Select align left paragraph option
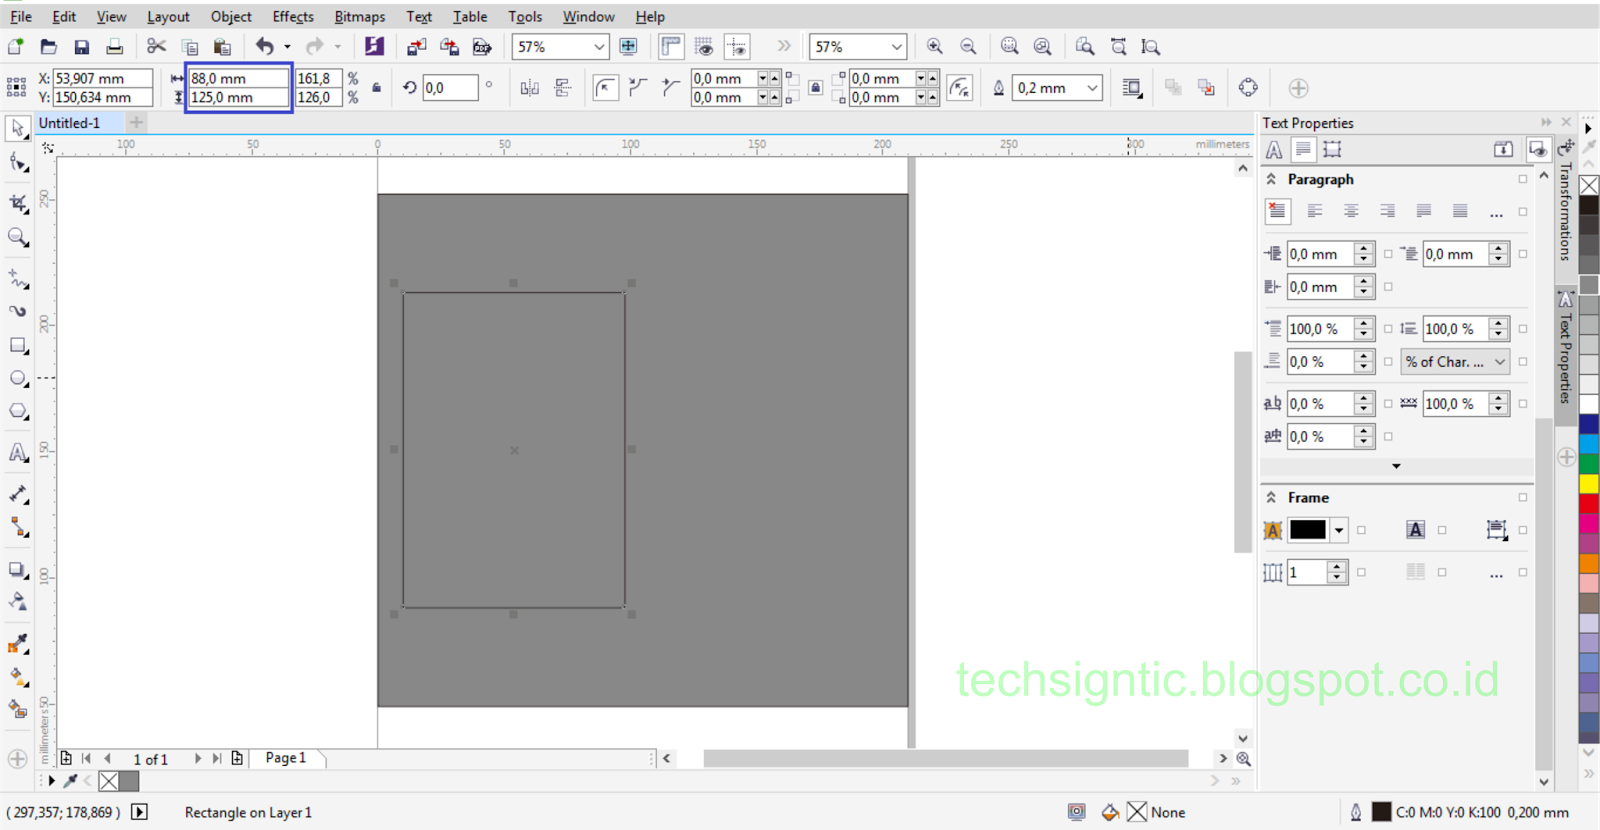Viewport: 1600px width, 830px height. pyautogui.click(x=1314, y=211)
